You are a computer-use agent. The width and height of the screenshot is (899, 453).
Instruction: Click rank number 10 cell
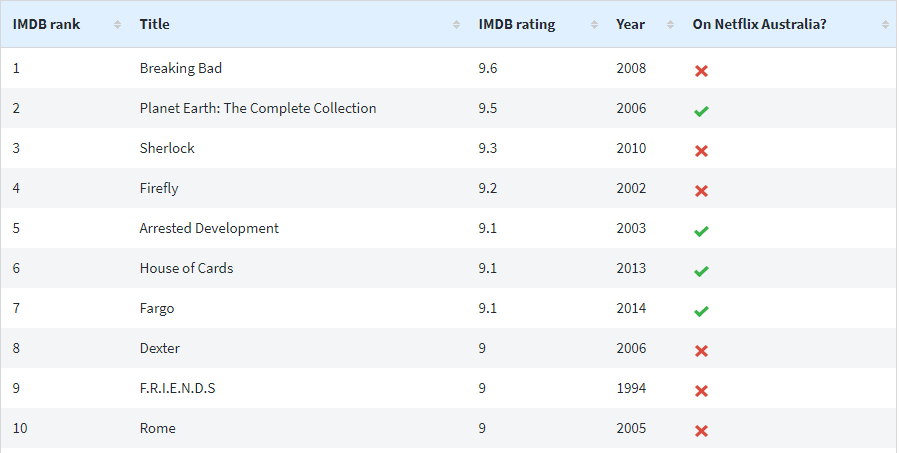click(x=20, y=428)
